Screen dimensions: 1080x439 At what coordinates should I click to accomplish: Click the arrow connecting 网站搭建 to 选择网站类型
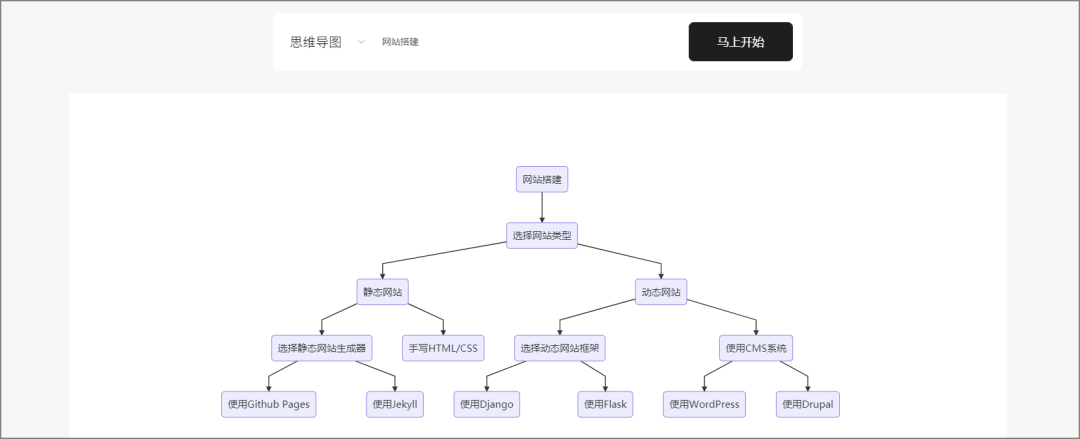pyautogui.click(x=542, y=207)
